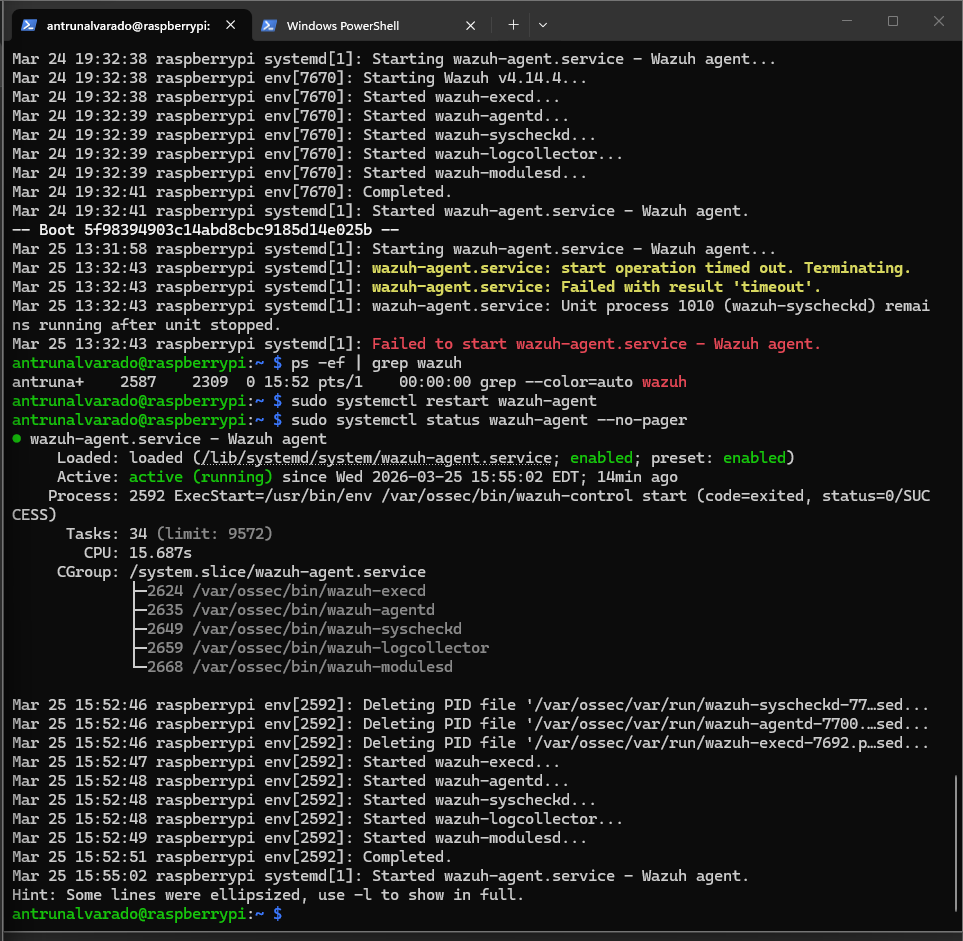
Task: Click the '2649 /var/ossec/bin/wazuh-syscheckd' process line
Action: (x=304, y=629)
